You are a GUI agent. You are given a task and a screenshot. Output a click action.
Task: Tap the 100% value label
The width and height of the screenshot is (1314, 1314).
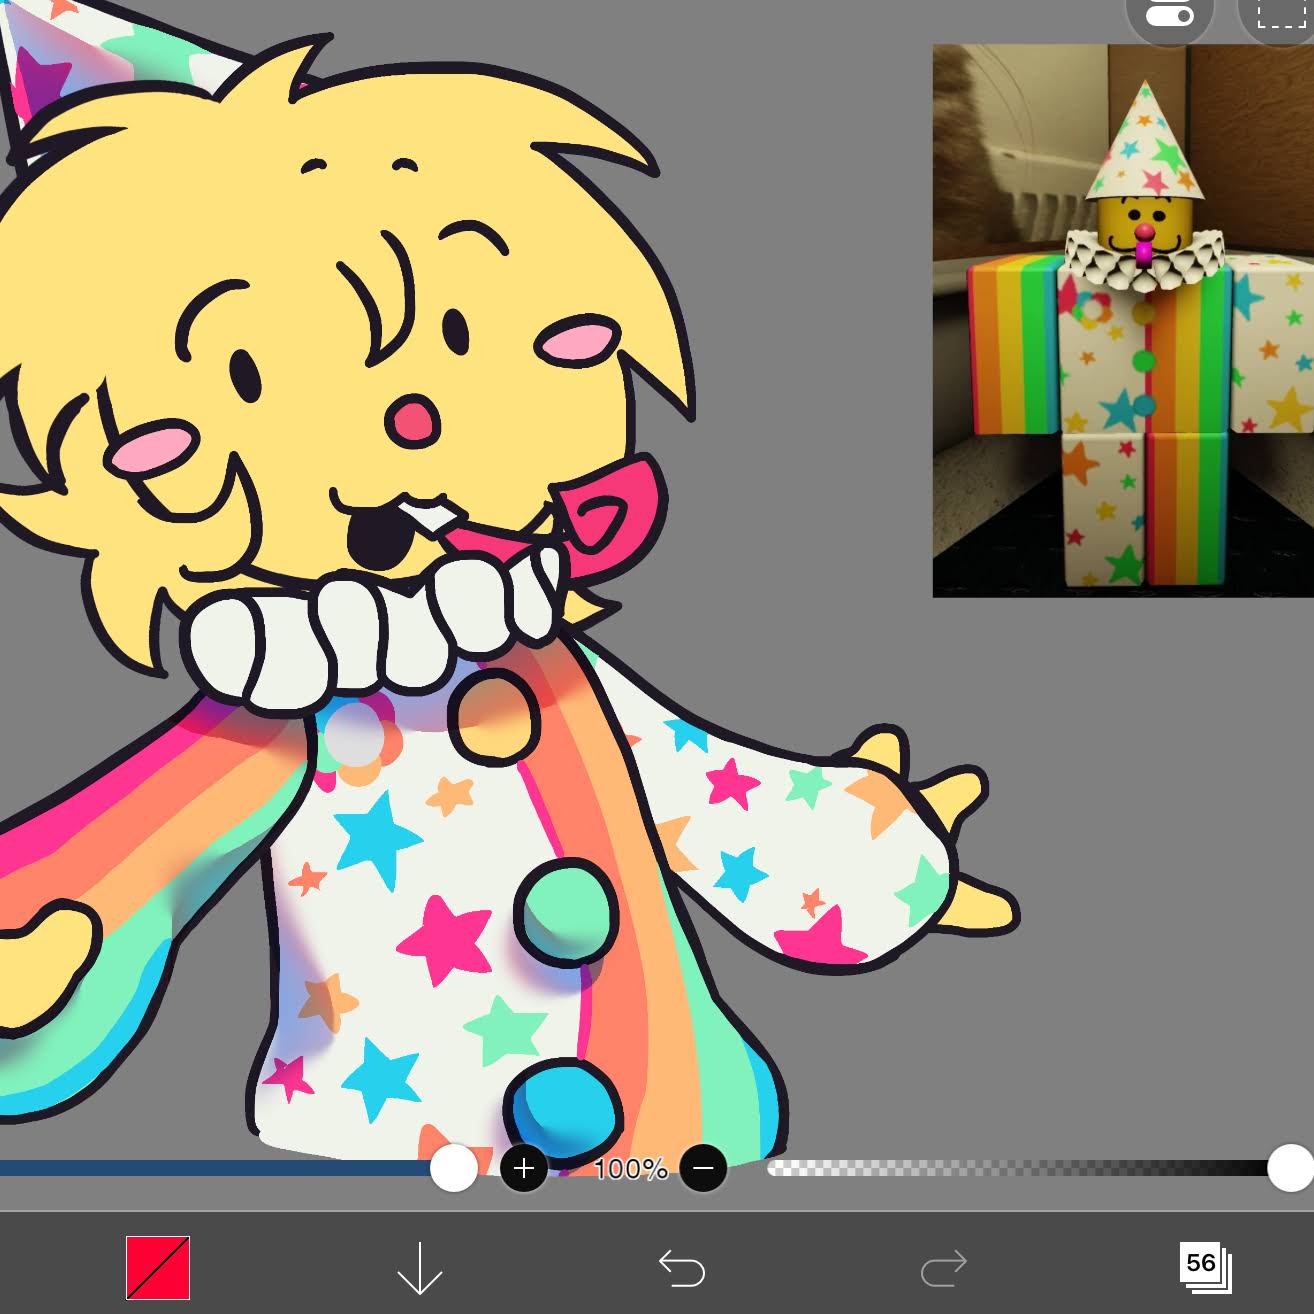pyautogui.click(x=630, y=1168)
